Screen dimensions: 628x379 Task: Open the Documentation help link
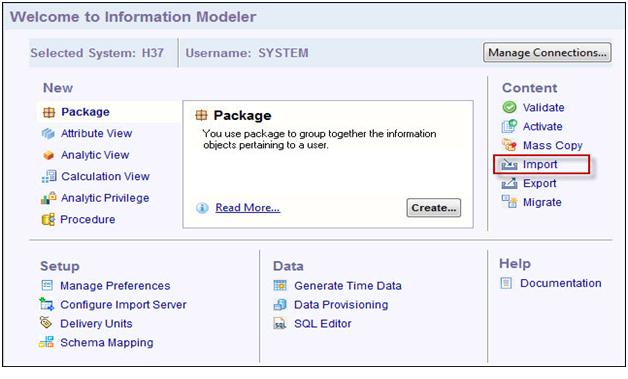pyautogui.click(x=561, y=283)
